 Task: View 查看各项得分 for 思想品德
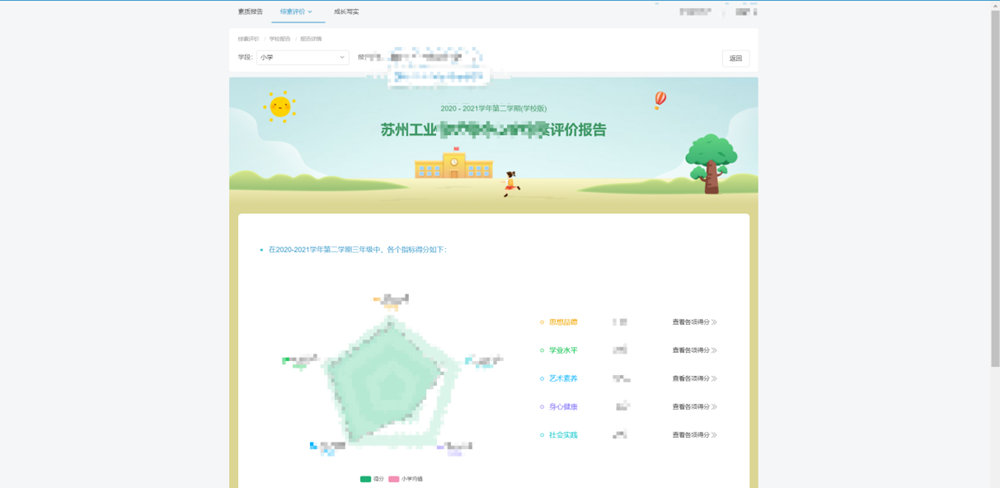695,322
